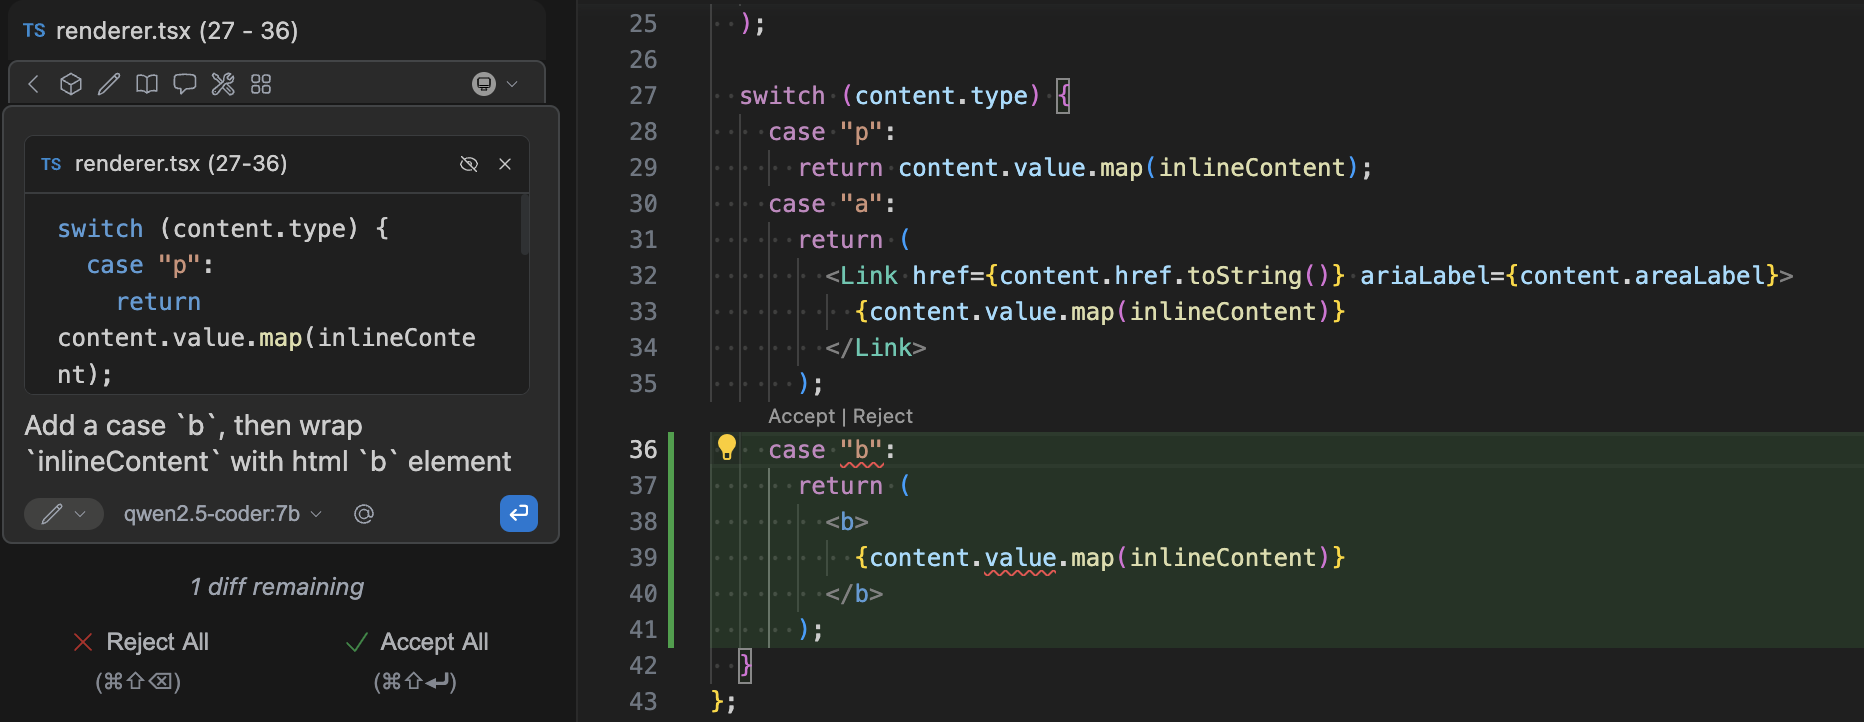Screen dimensions: 1864x722
Task: Open the book docs icon in the toolbar
Action: pos(147,84)
